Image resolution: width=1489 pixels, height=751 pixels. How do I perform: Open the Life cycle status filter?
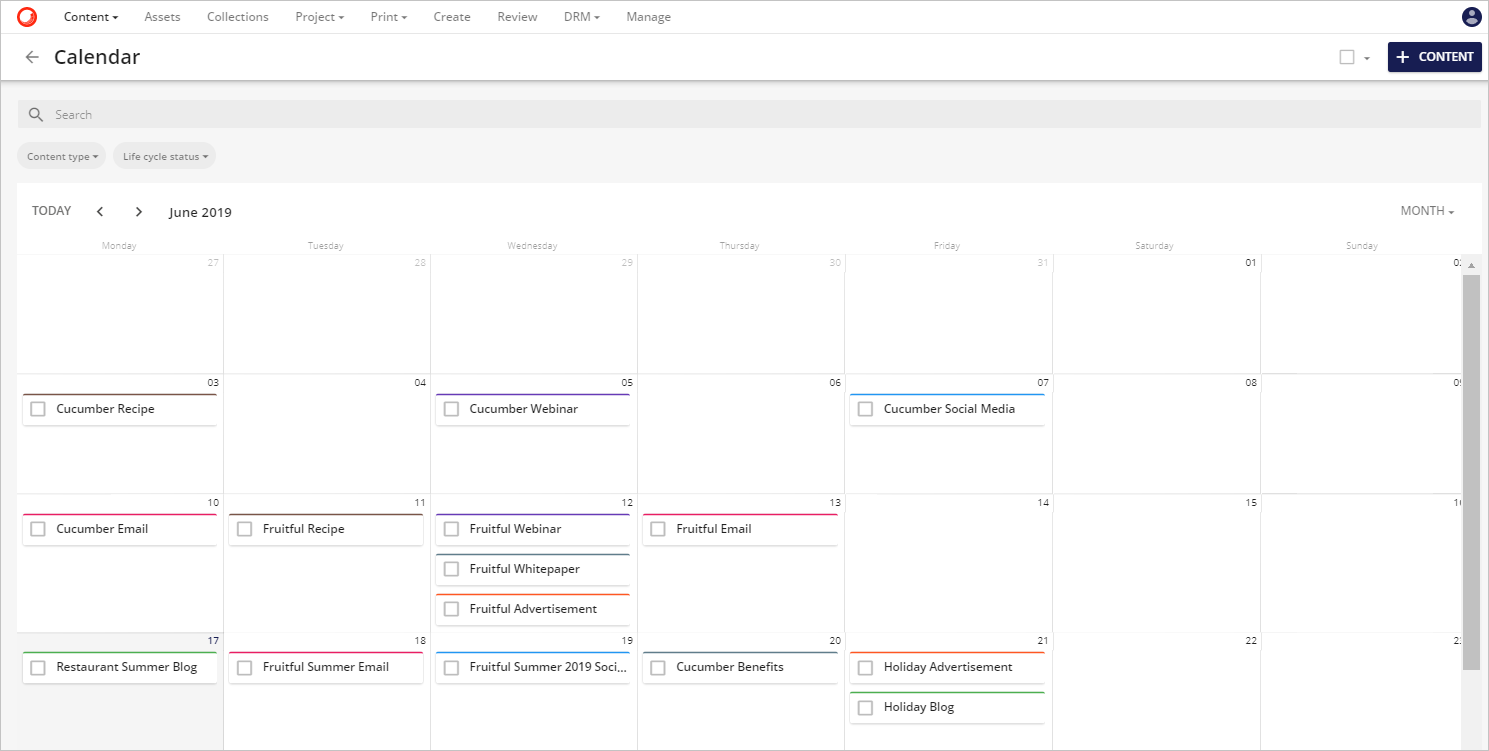point(165,157)
